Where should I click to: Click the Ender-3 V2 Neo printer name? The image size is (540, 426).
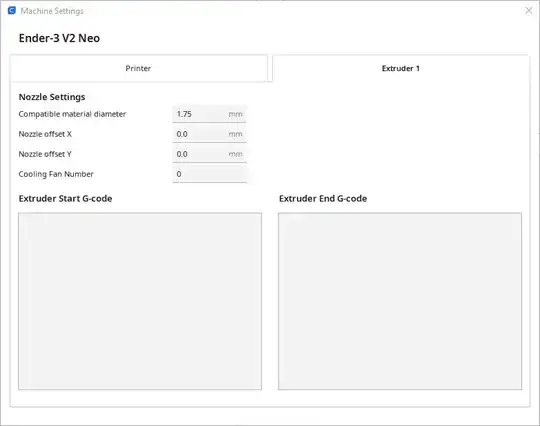pos(59,38)
